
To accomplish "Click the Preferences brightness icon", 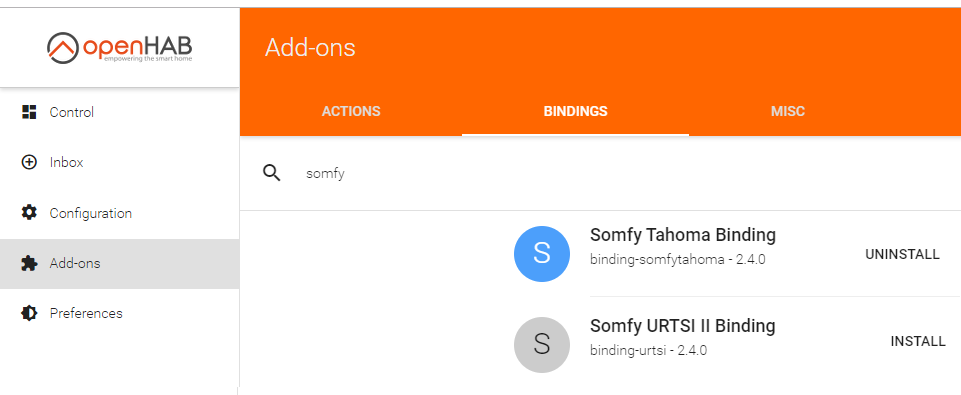I will pyautogui.click(x=29, y=313).
